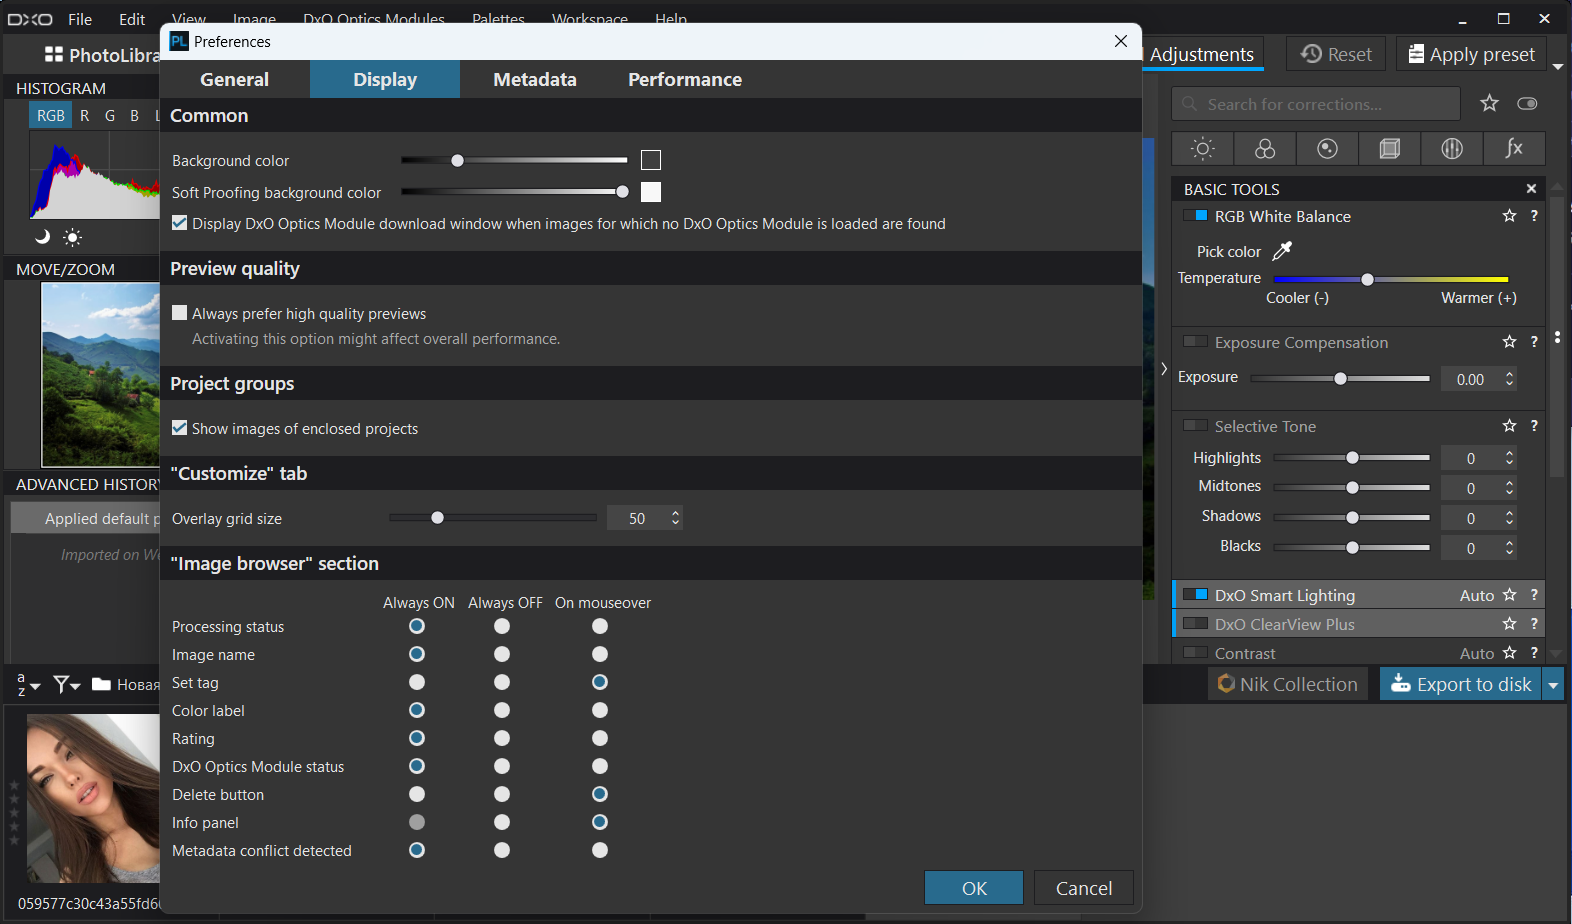Click the Cancel button in Preferences

tap(1084, 888)
